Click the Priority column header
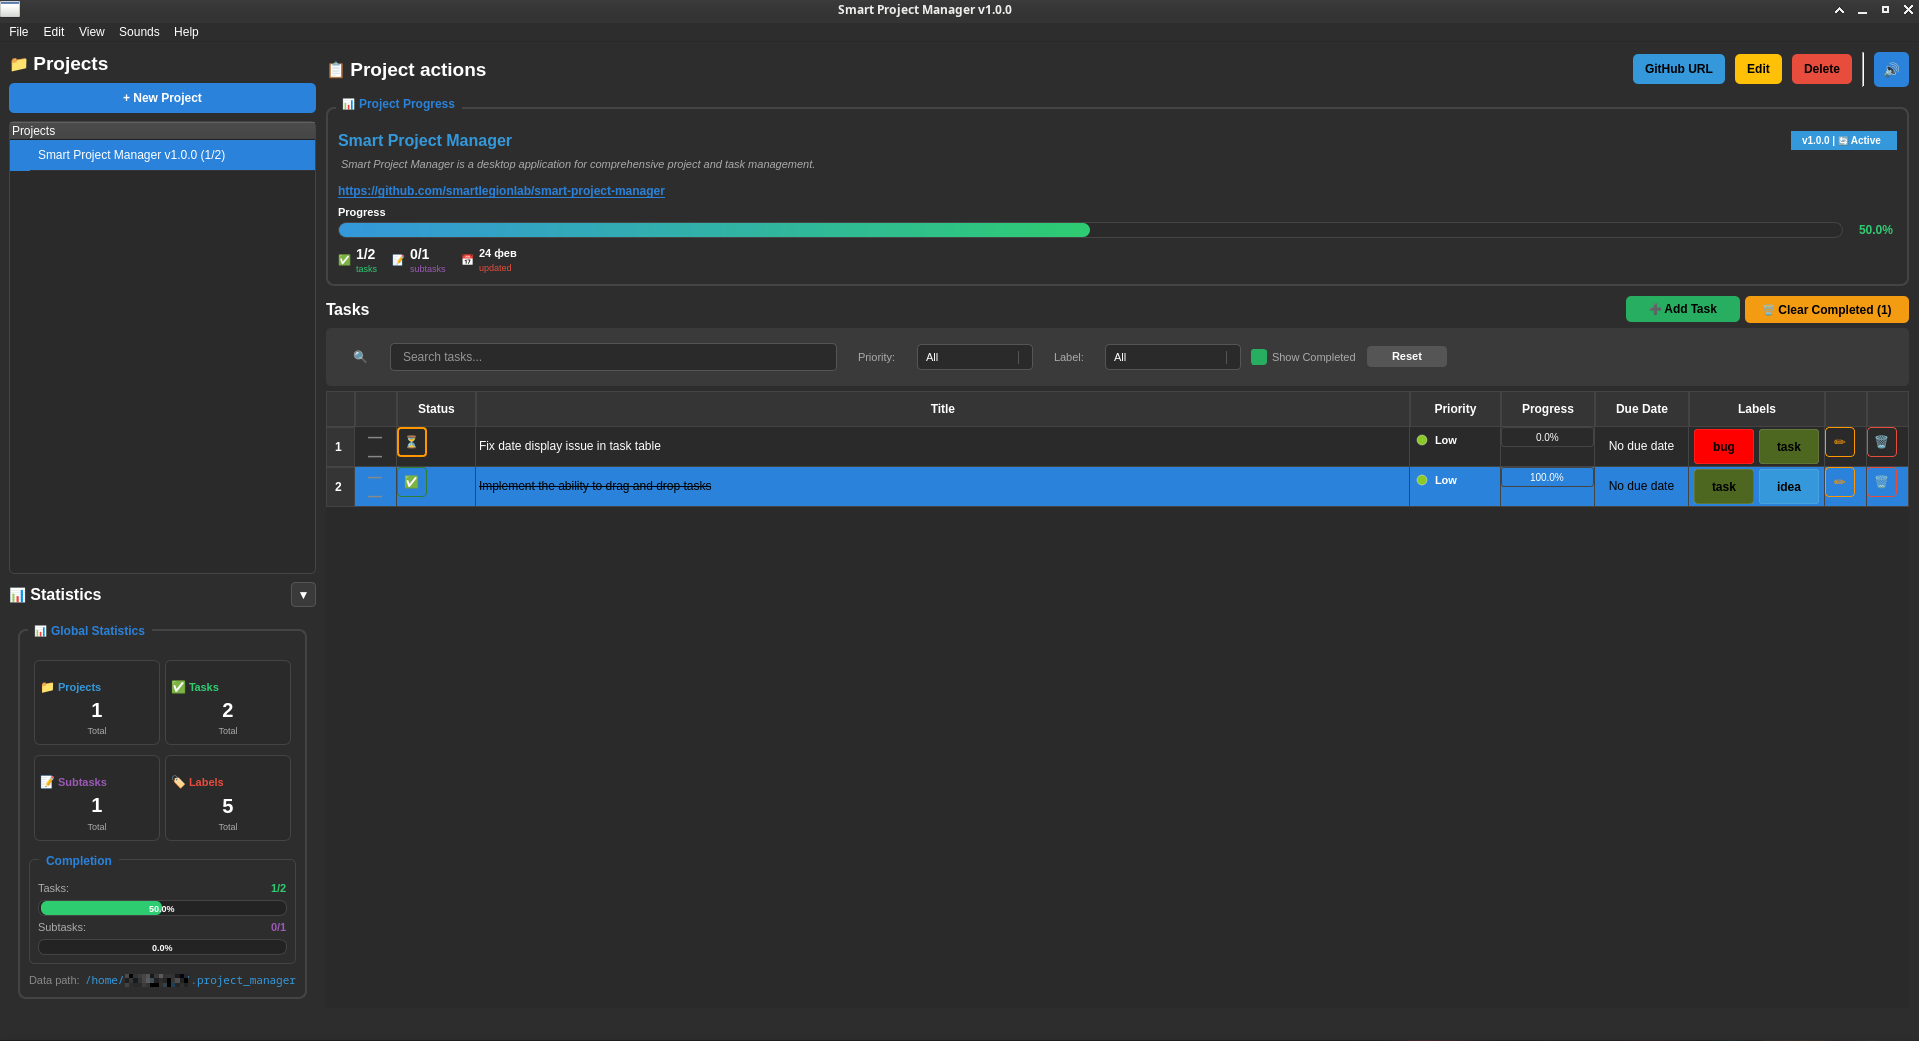 click(1455, 409)
